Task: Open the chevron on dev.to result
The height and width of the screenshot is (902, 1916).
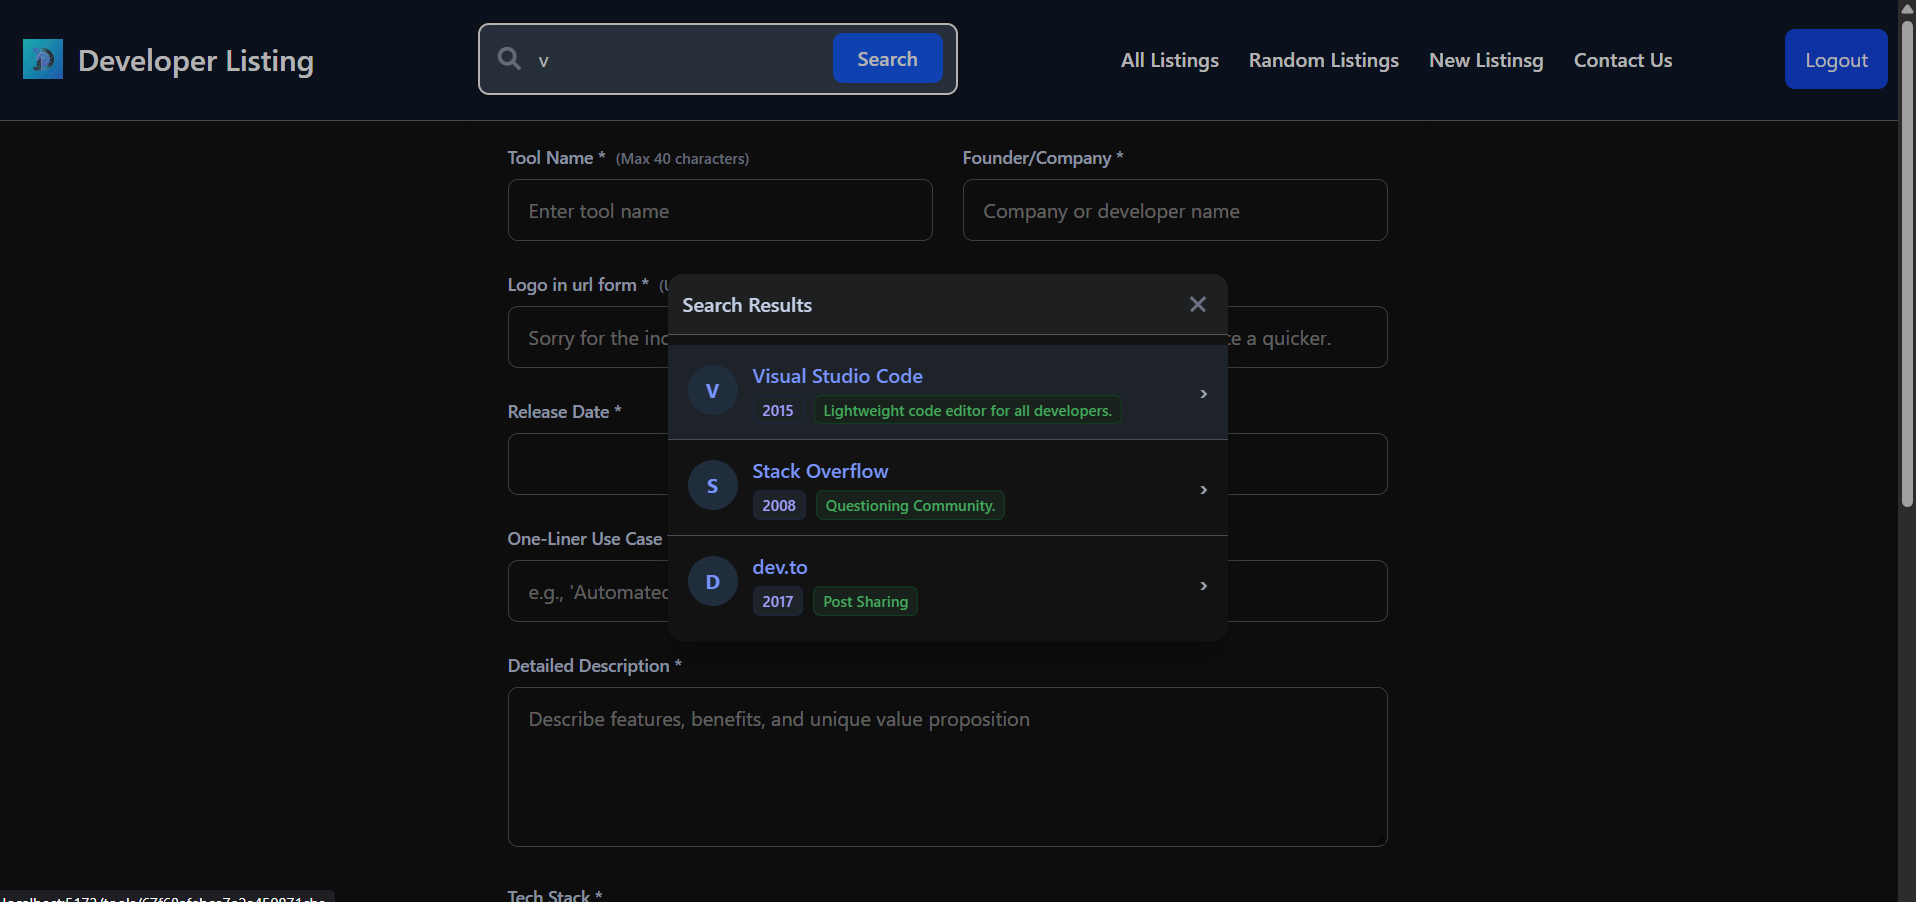Action: (x=1203, y=586)
